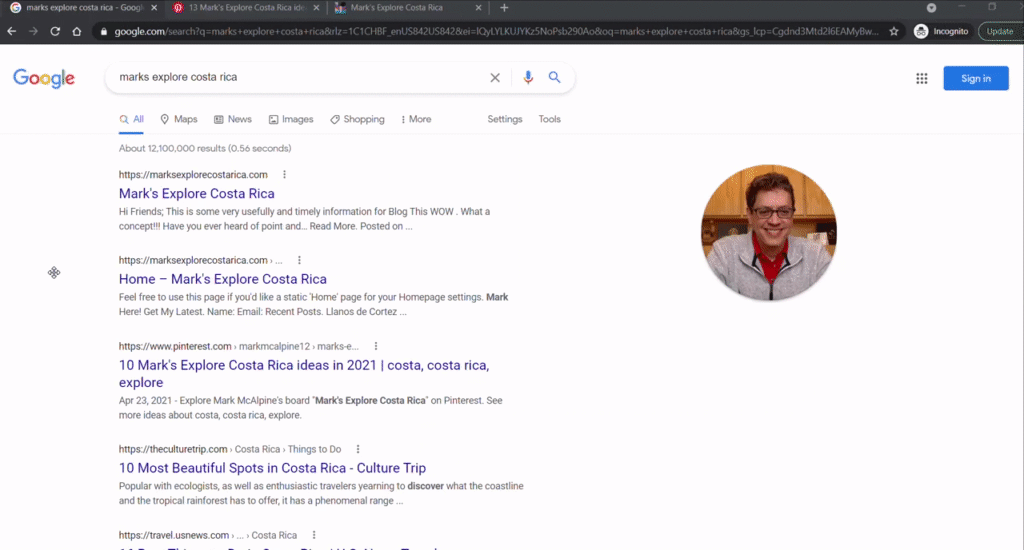Viewport: 1024px width, 550px height.
Task: Focus the Google search box
Action: [300, 77]
